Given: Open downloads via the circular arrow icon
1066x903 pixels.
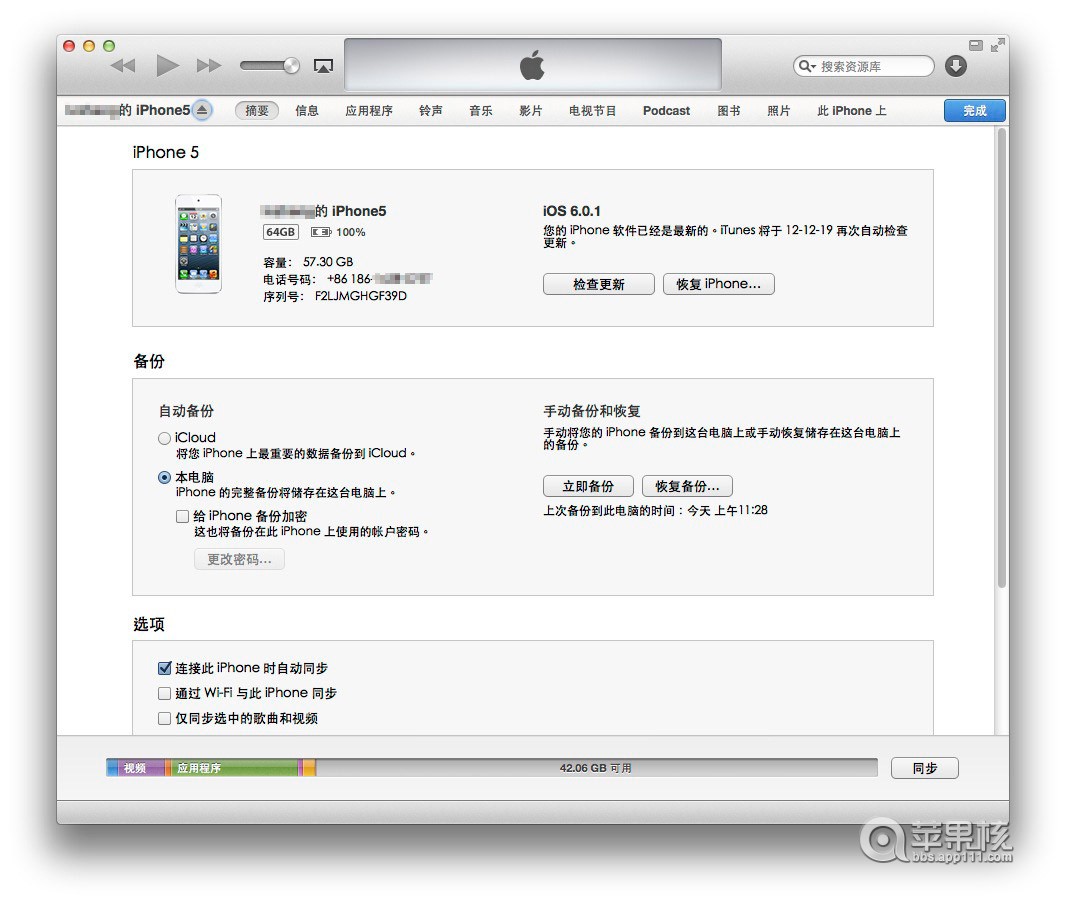Looking at the screenshot, I should pos(955,66).
